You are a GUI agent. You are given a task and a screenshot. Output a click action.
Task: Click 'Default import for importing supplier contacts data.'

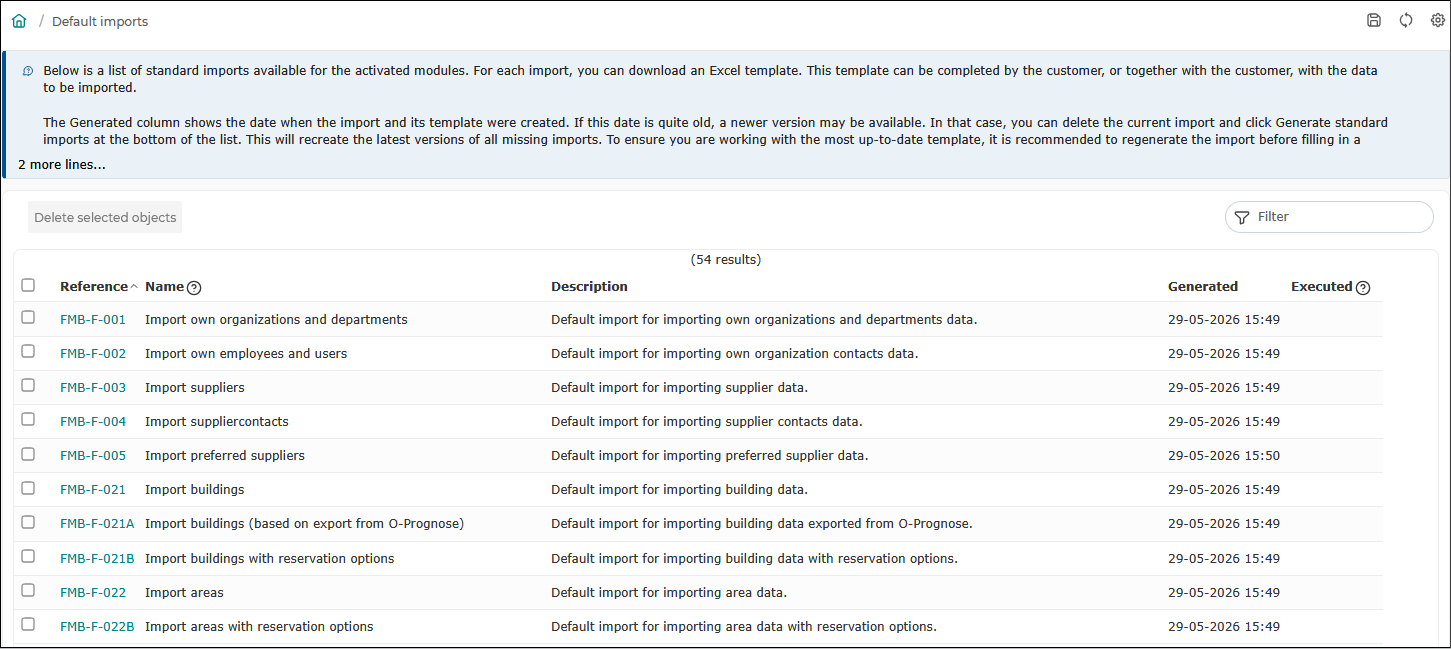point(707,422)
